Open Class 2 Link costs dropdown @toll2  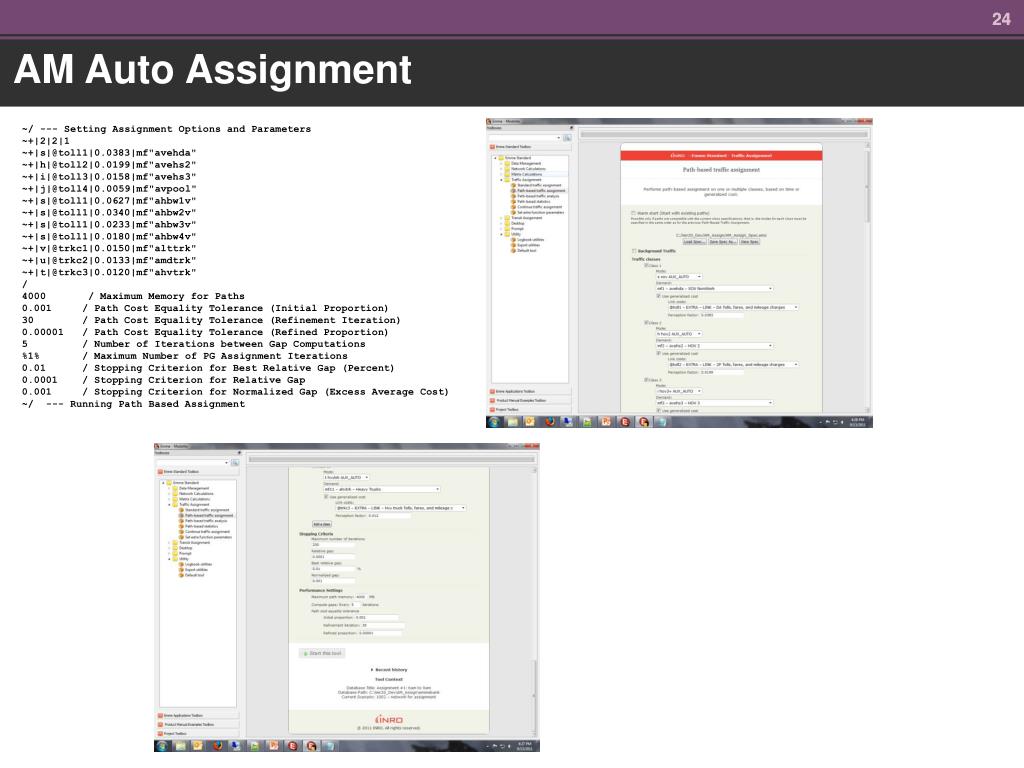coord(733,364)
